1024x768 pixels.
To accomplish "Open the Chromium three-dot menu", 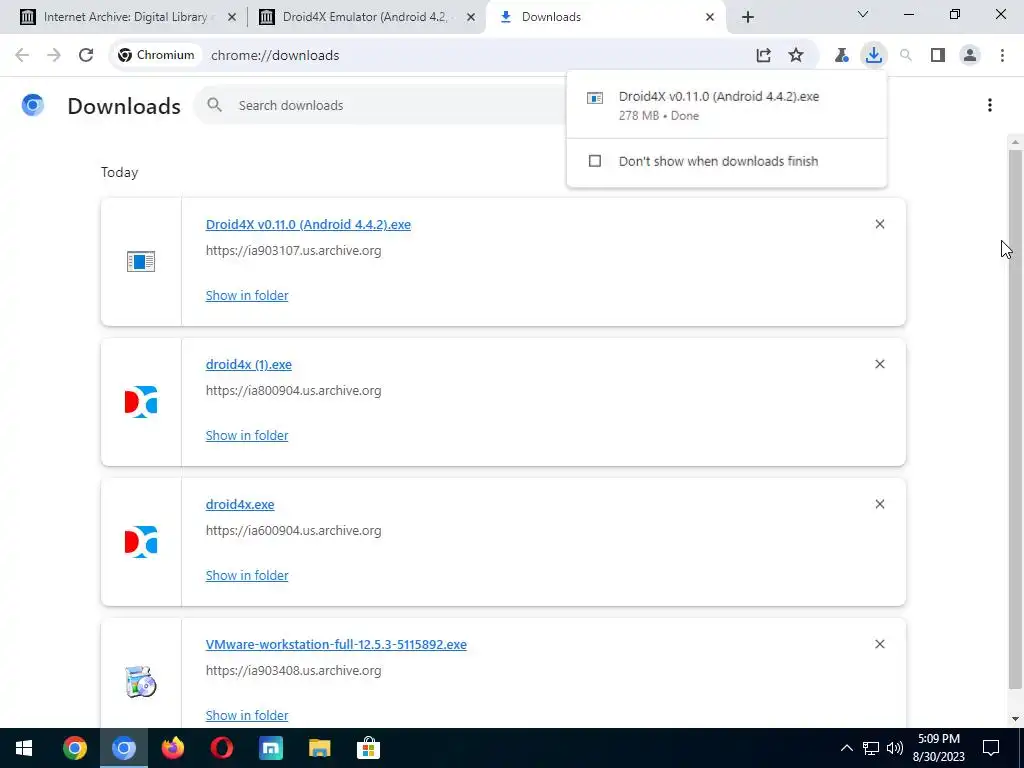I will (x=1002, y=56).
